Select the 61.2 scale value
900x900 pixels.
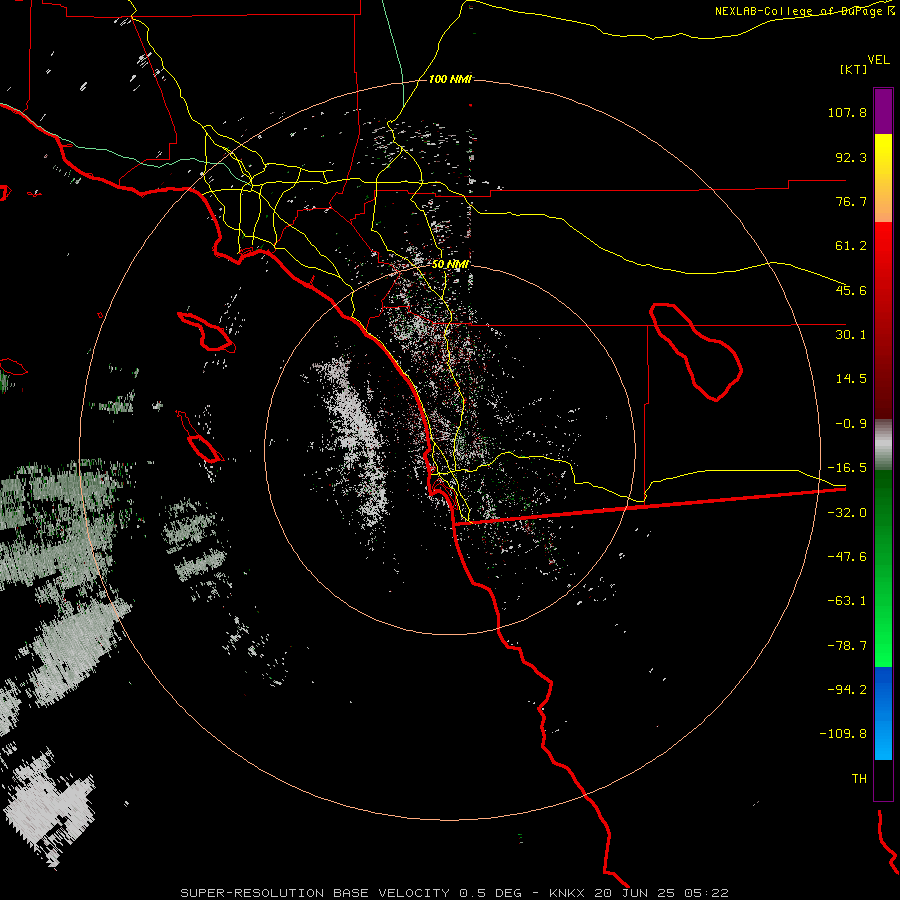click(851, 246)
